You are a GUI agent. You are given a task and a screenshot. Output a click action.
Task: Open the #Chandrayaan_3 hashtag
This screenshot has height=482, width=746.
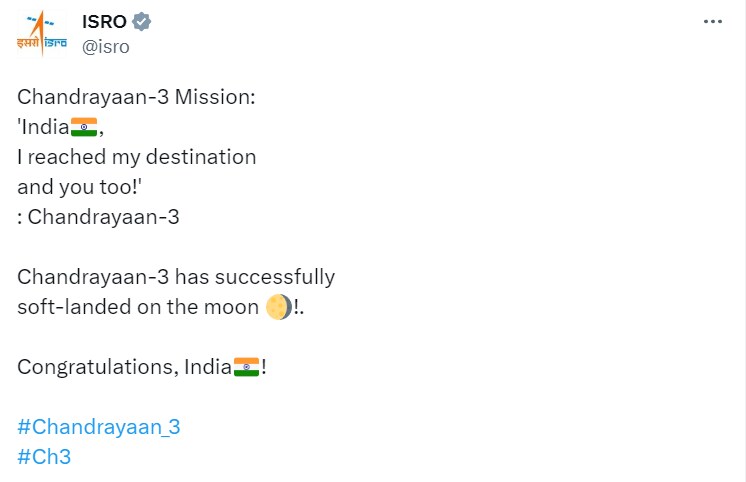click(99, 427)
